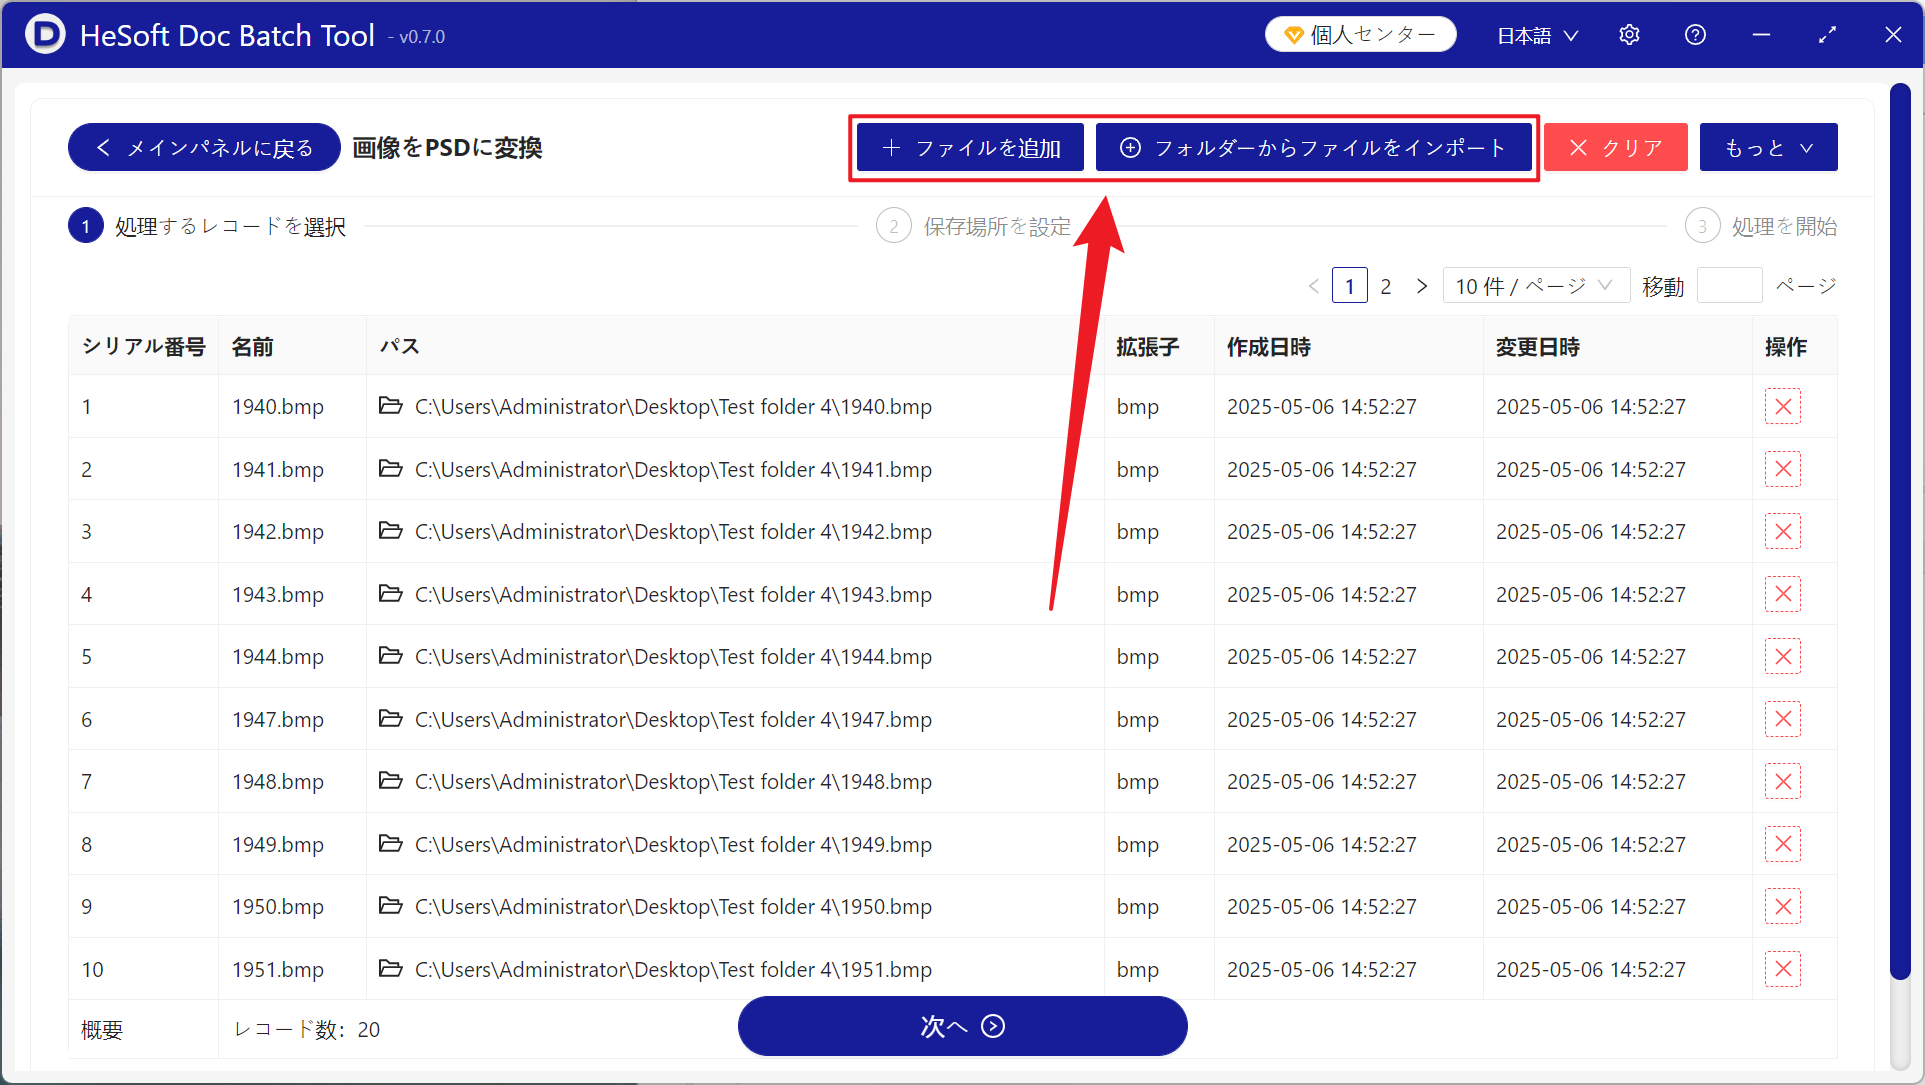
Task: Open the 10 件 / ページ page size dropdown
Action: [1535, 286]
